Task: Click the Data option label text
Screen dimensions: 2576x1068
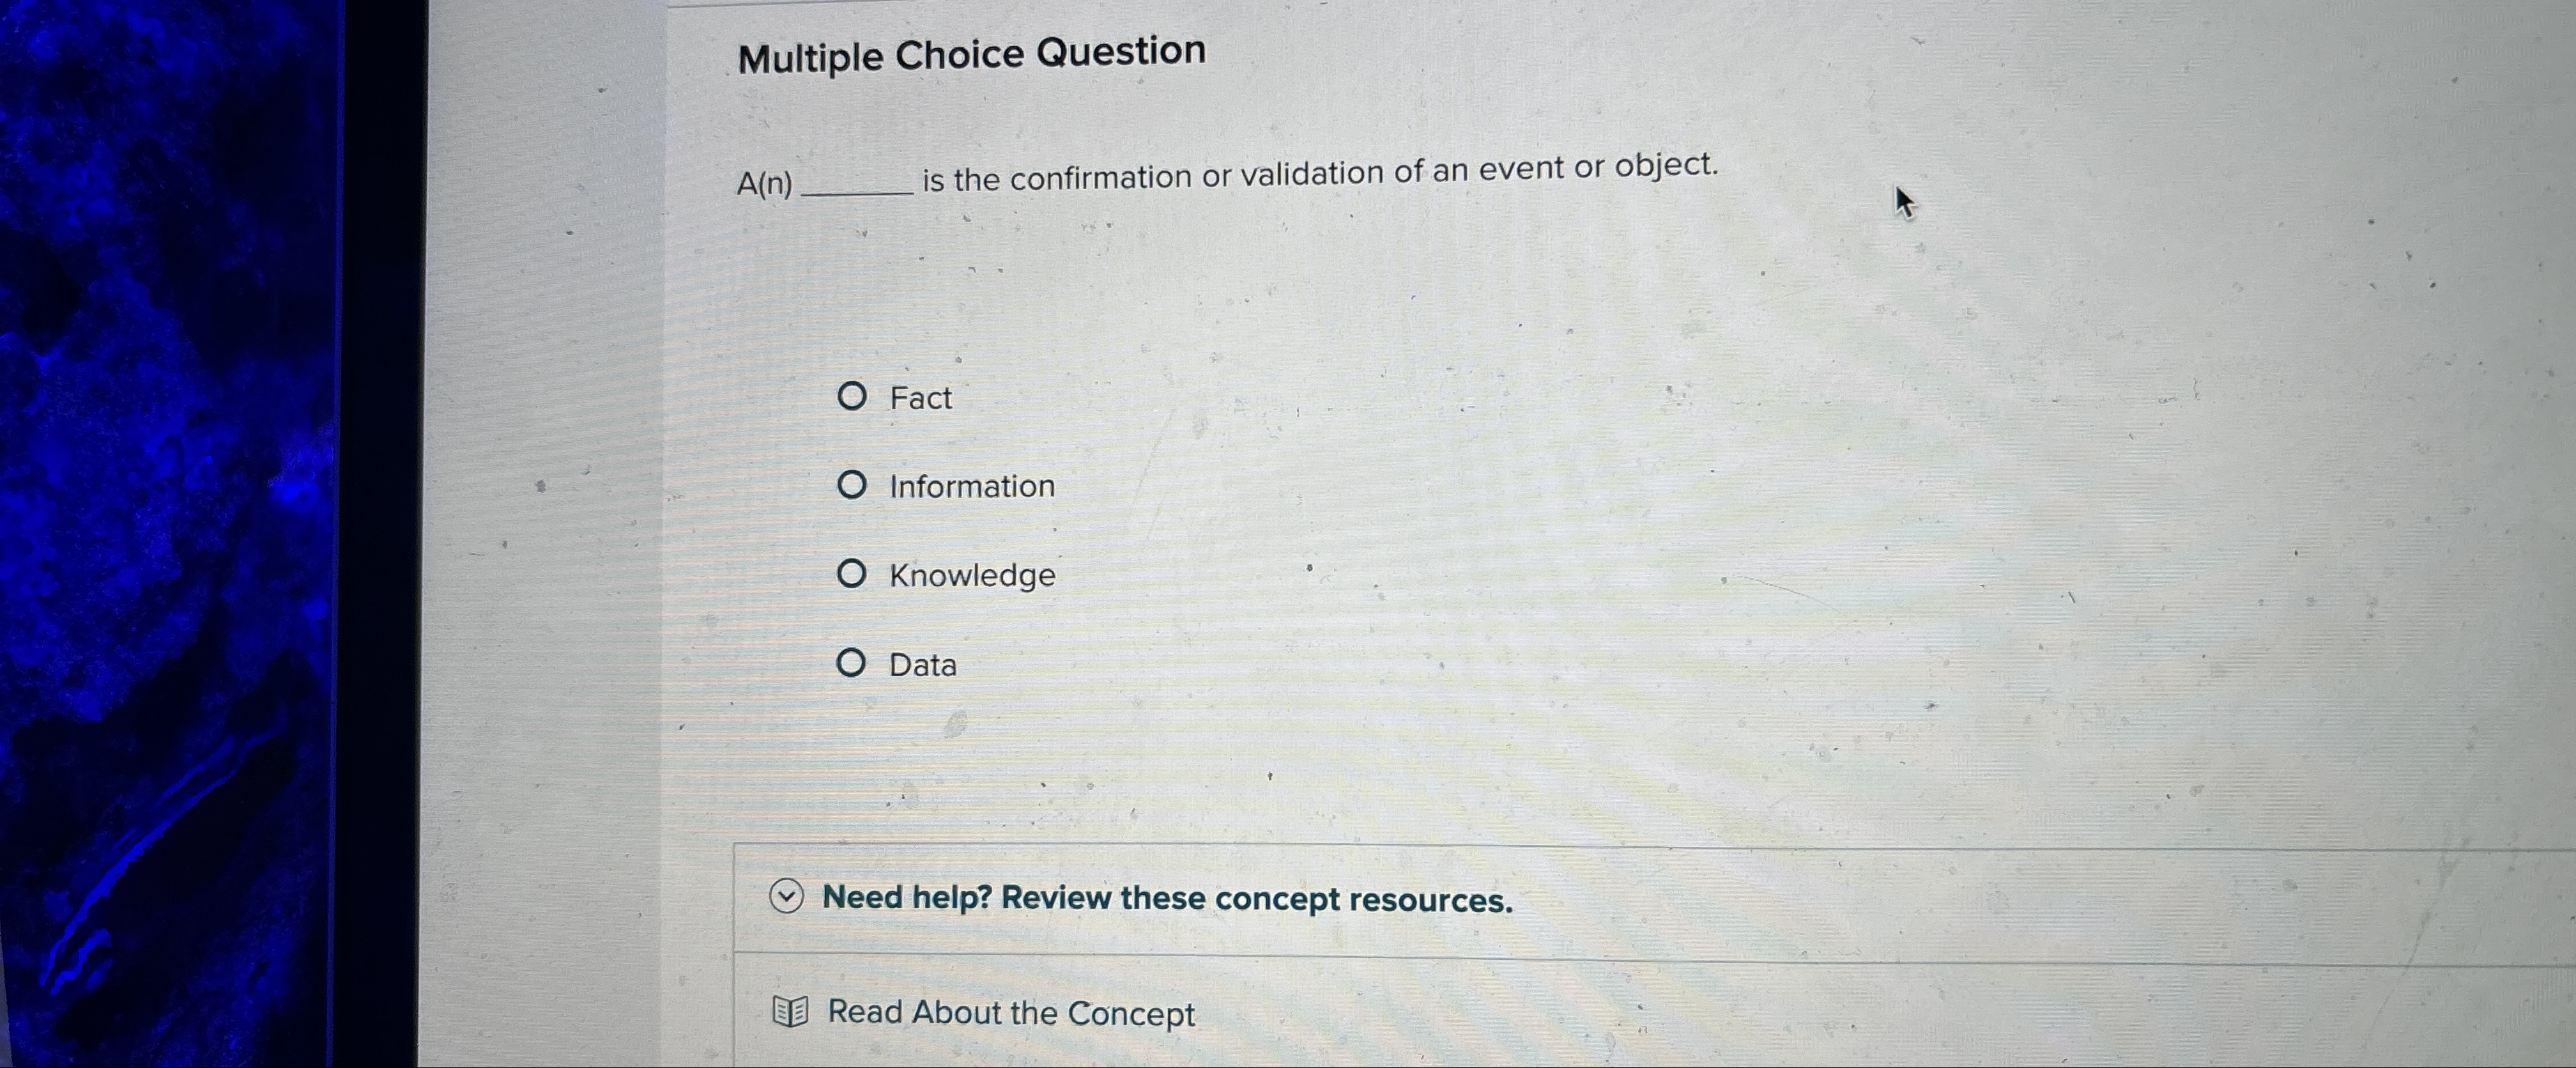Action: pyautogui.click(x=922, y=664)
